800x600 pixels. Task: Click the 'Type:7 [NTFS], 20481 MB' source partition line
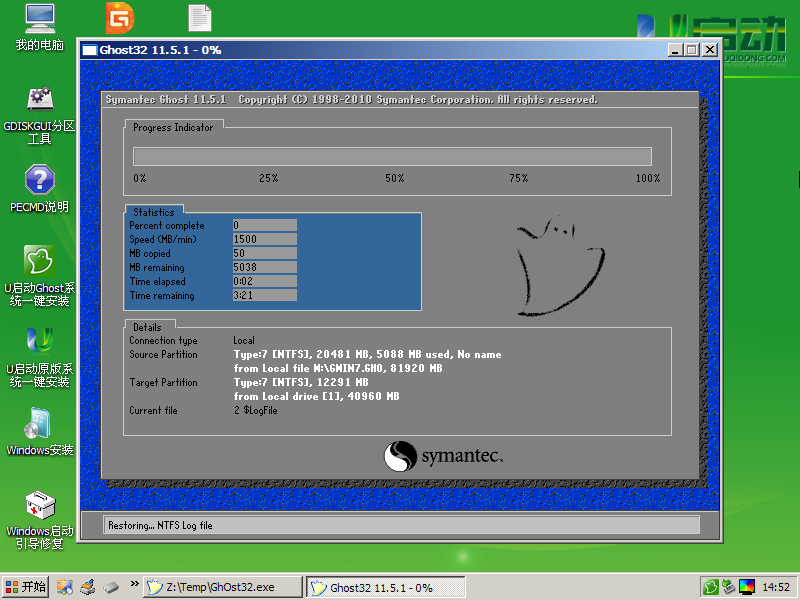pyautogui.click(x=367, y=355)
